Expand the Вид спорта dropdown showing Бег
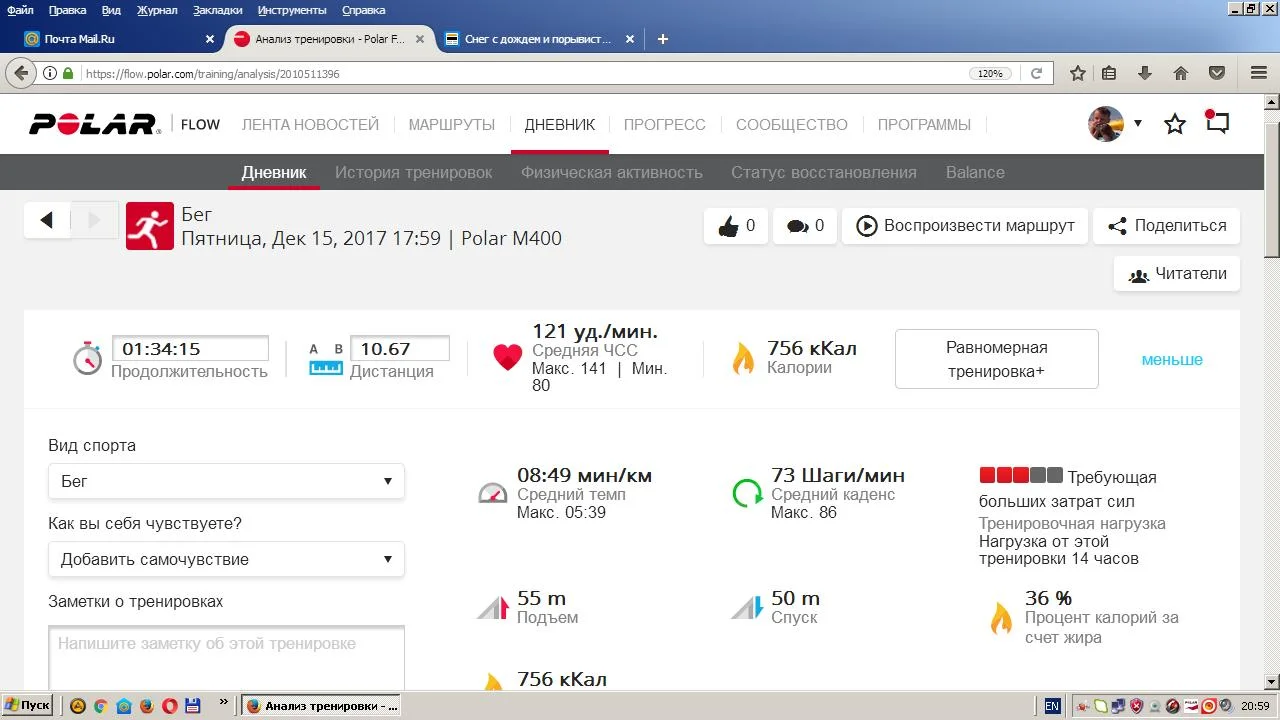The image size is (1280, 720). click(226, 481)
